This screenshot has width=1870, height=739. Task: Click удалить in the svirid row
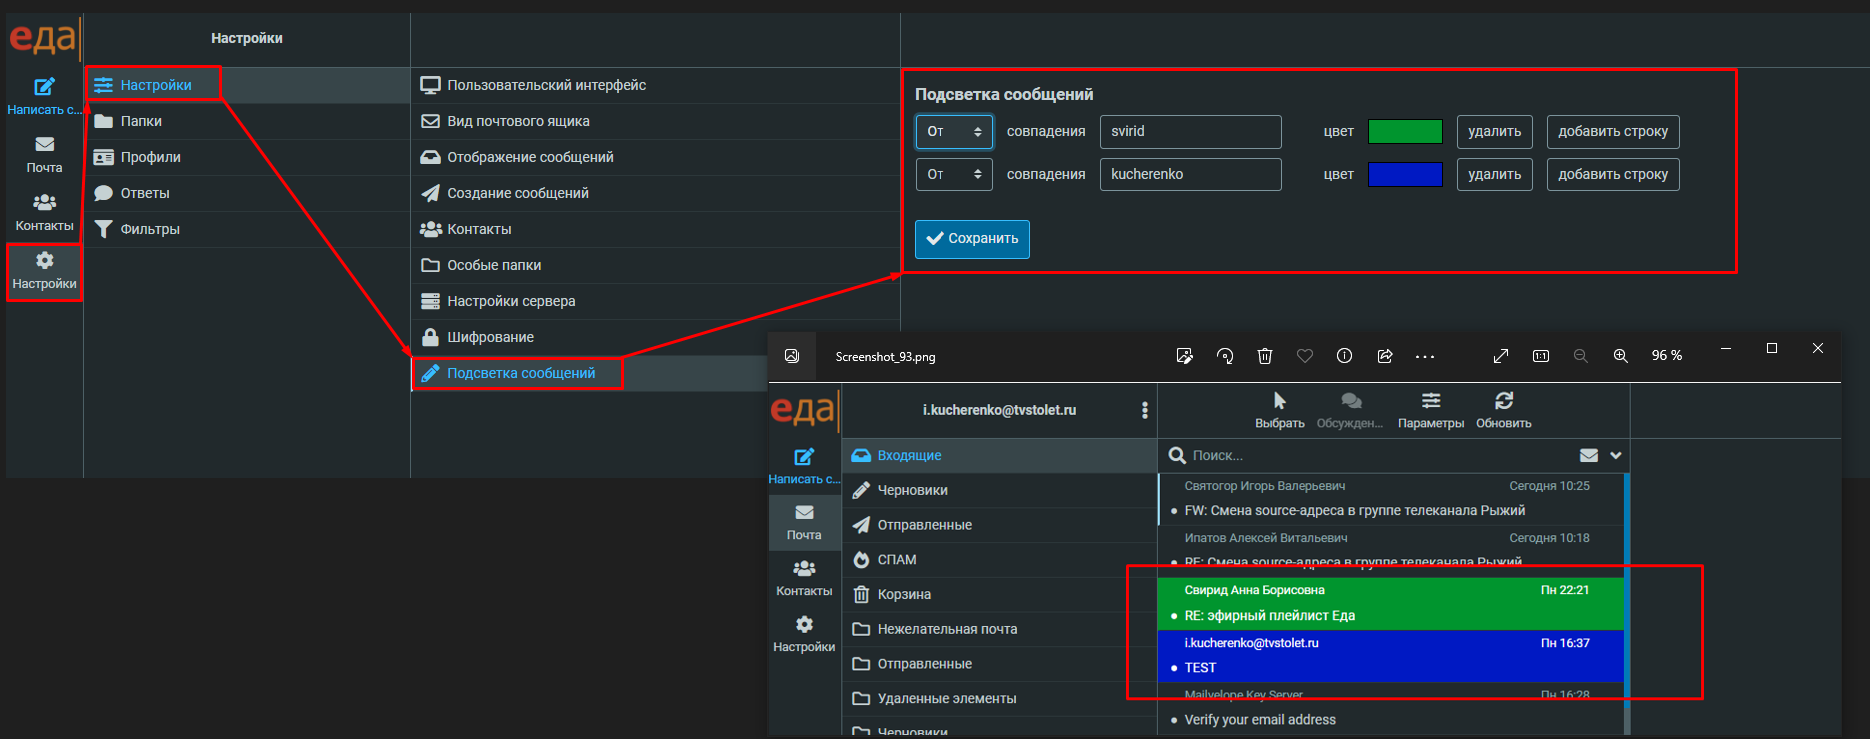(1494, 131)
